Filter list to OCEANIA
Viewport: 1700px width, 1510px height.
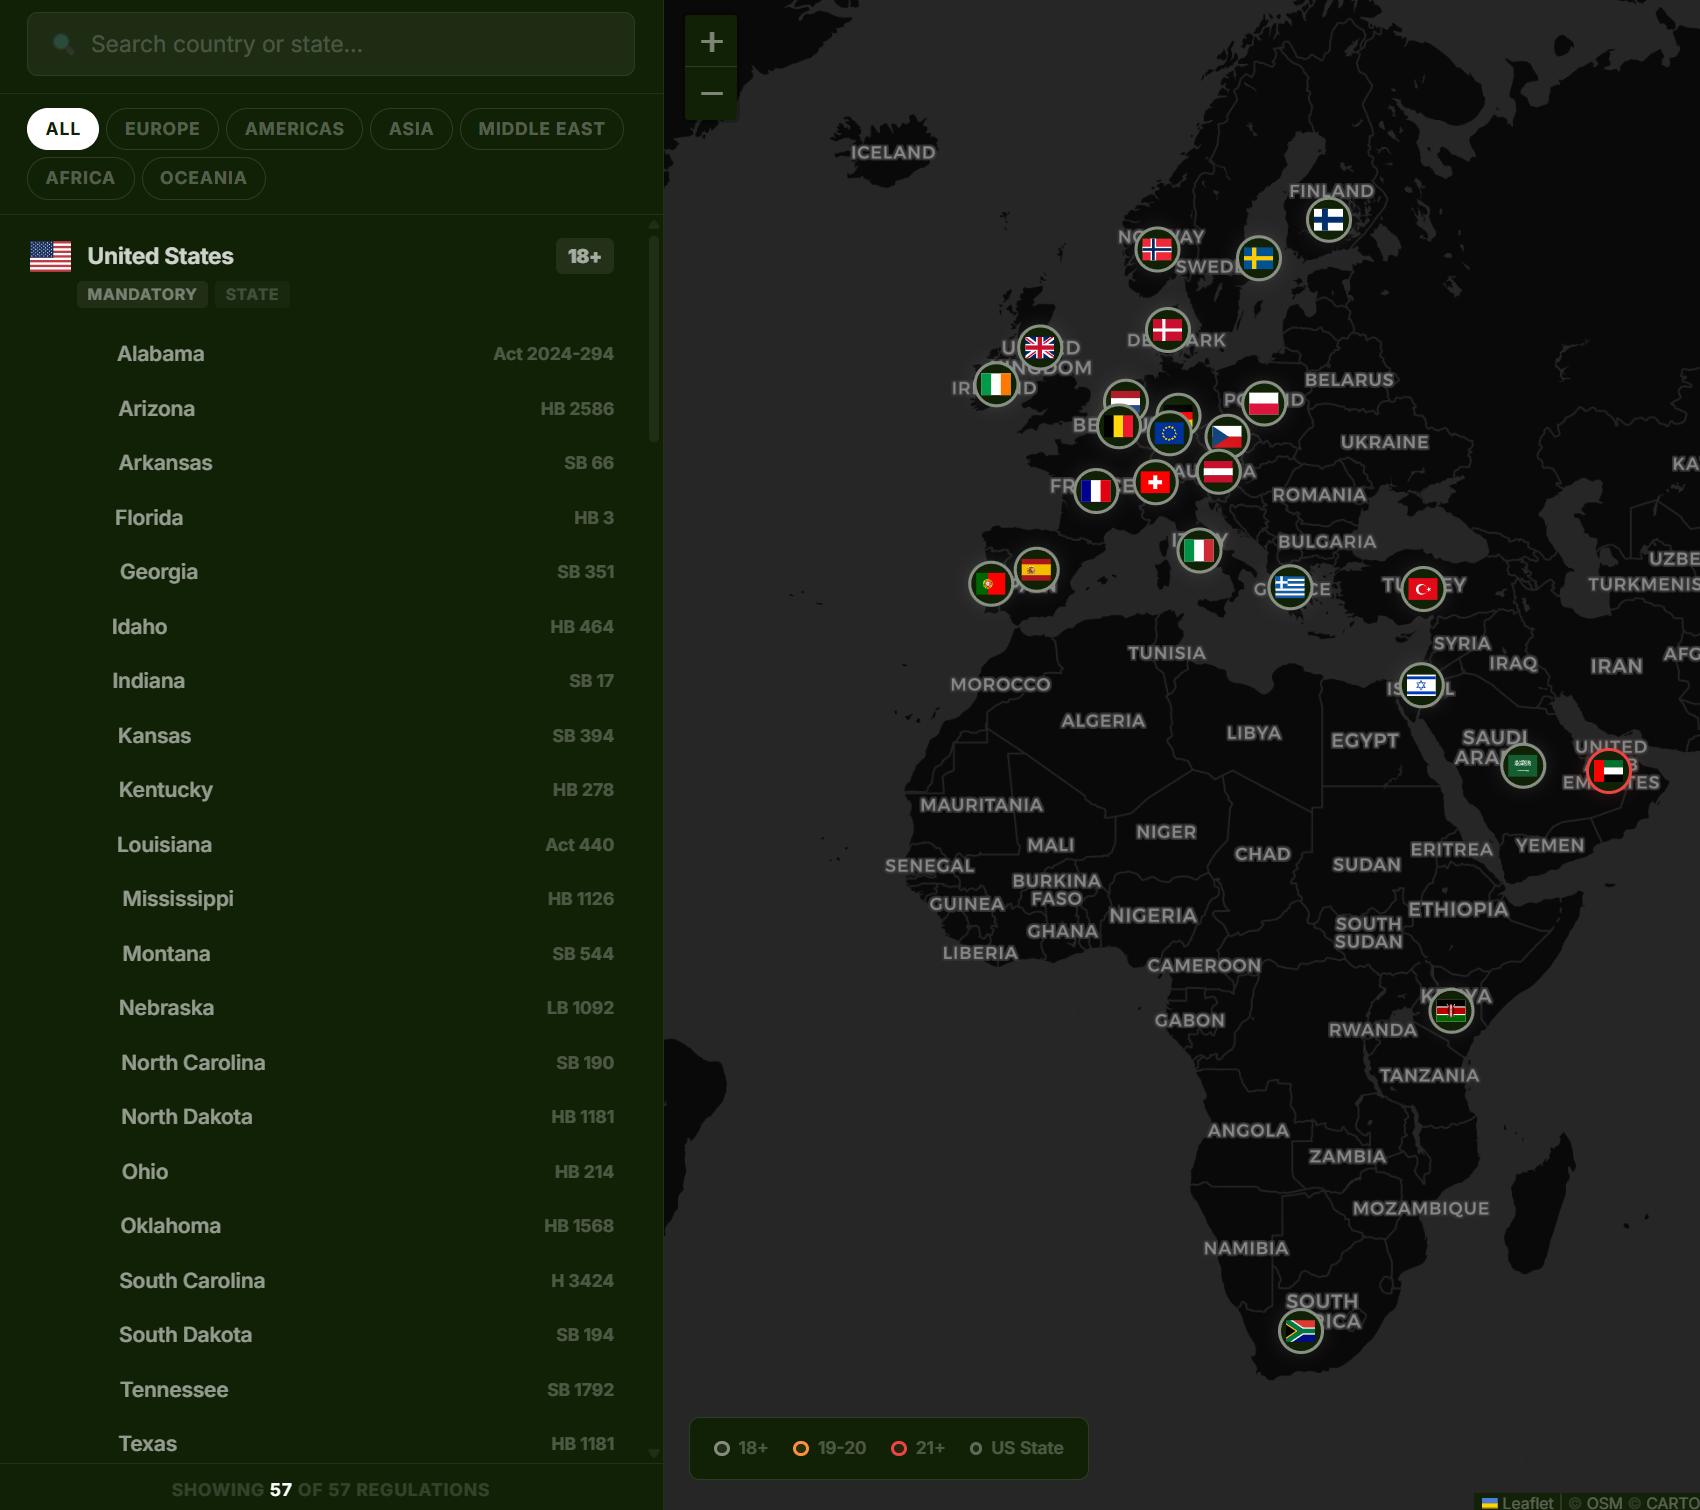tap(203, 178)
